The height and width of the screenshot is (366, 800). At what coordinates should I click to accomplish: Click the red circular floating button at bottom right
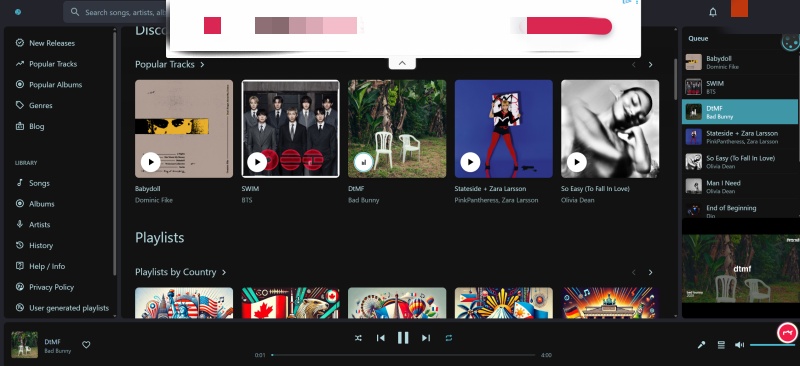pyautogui.click(x=787, y=333)
